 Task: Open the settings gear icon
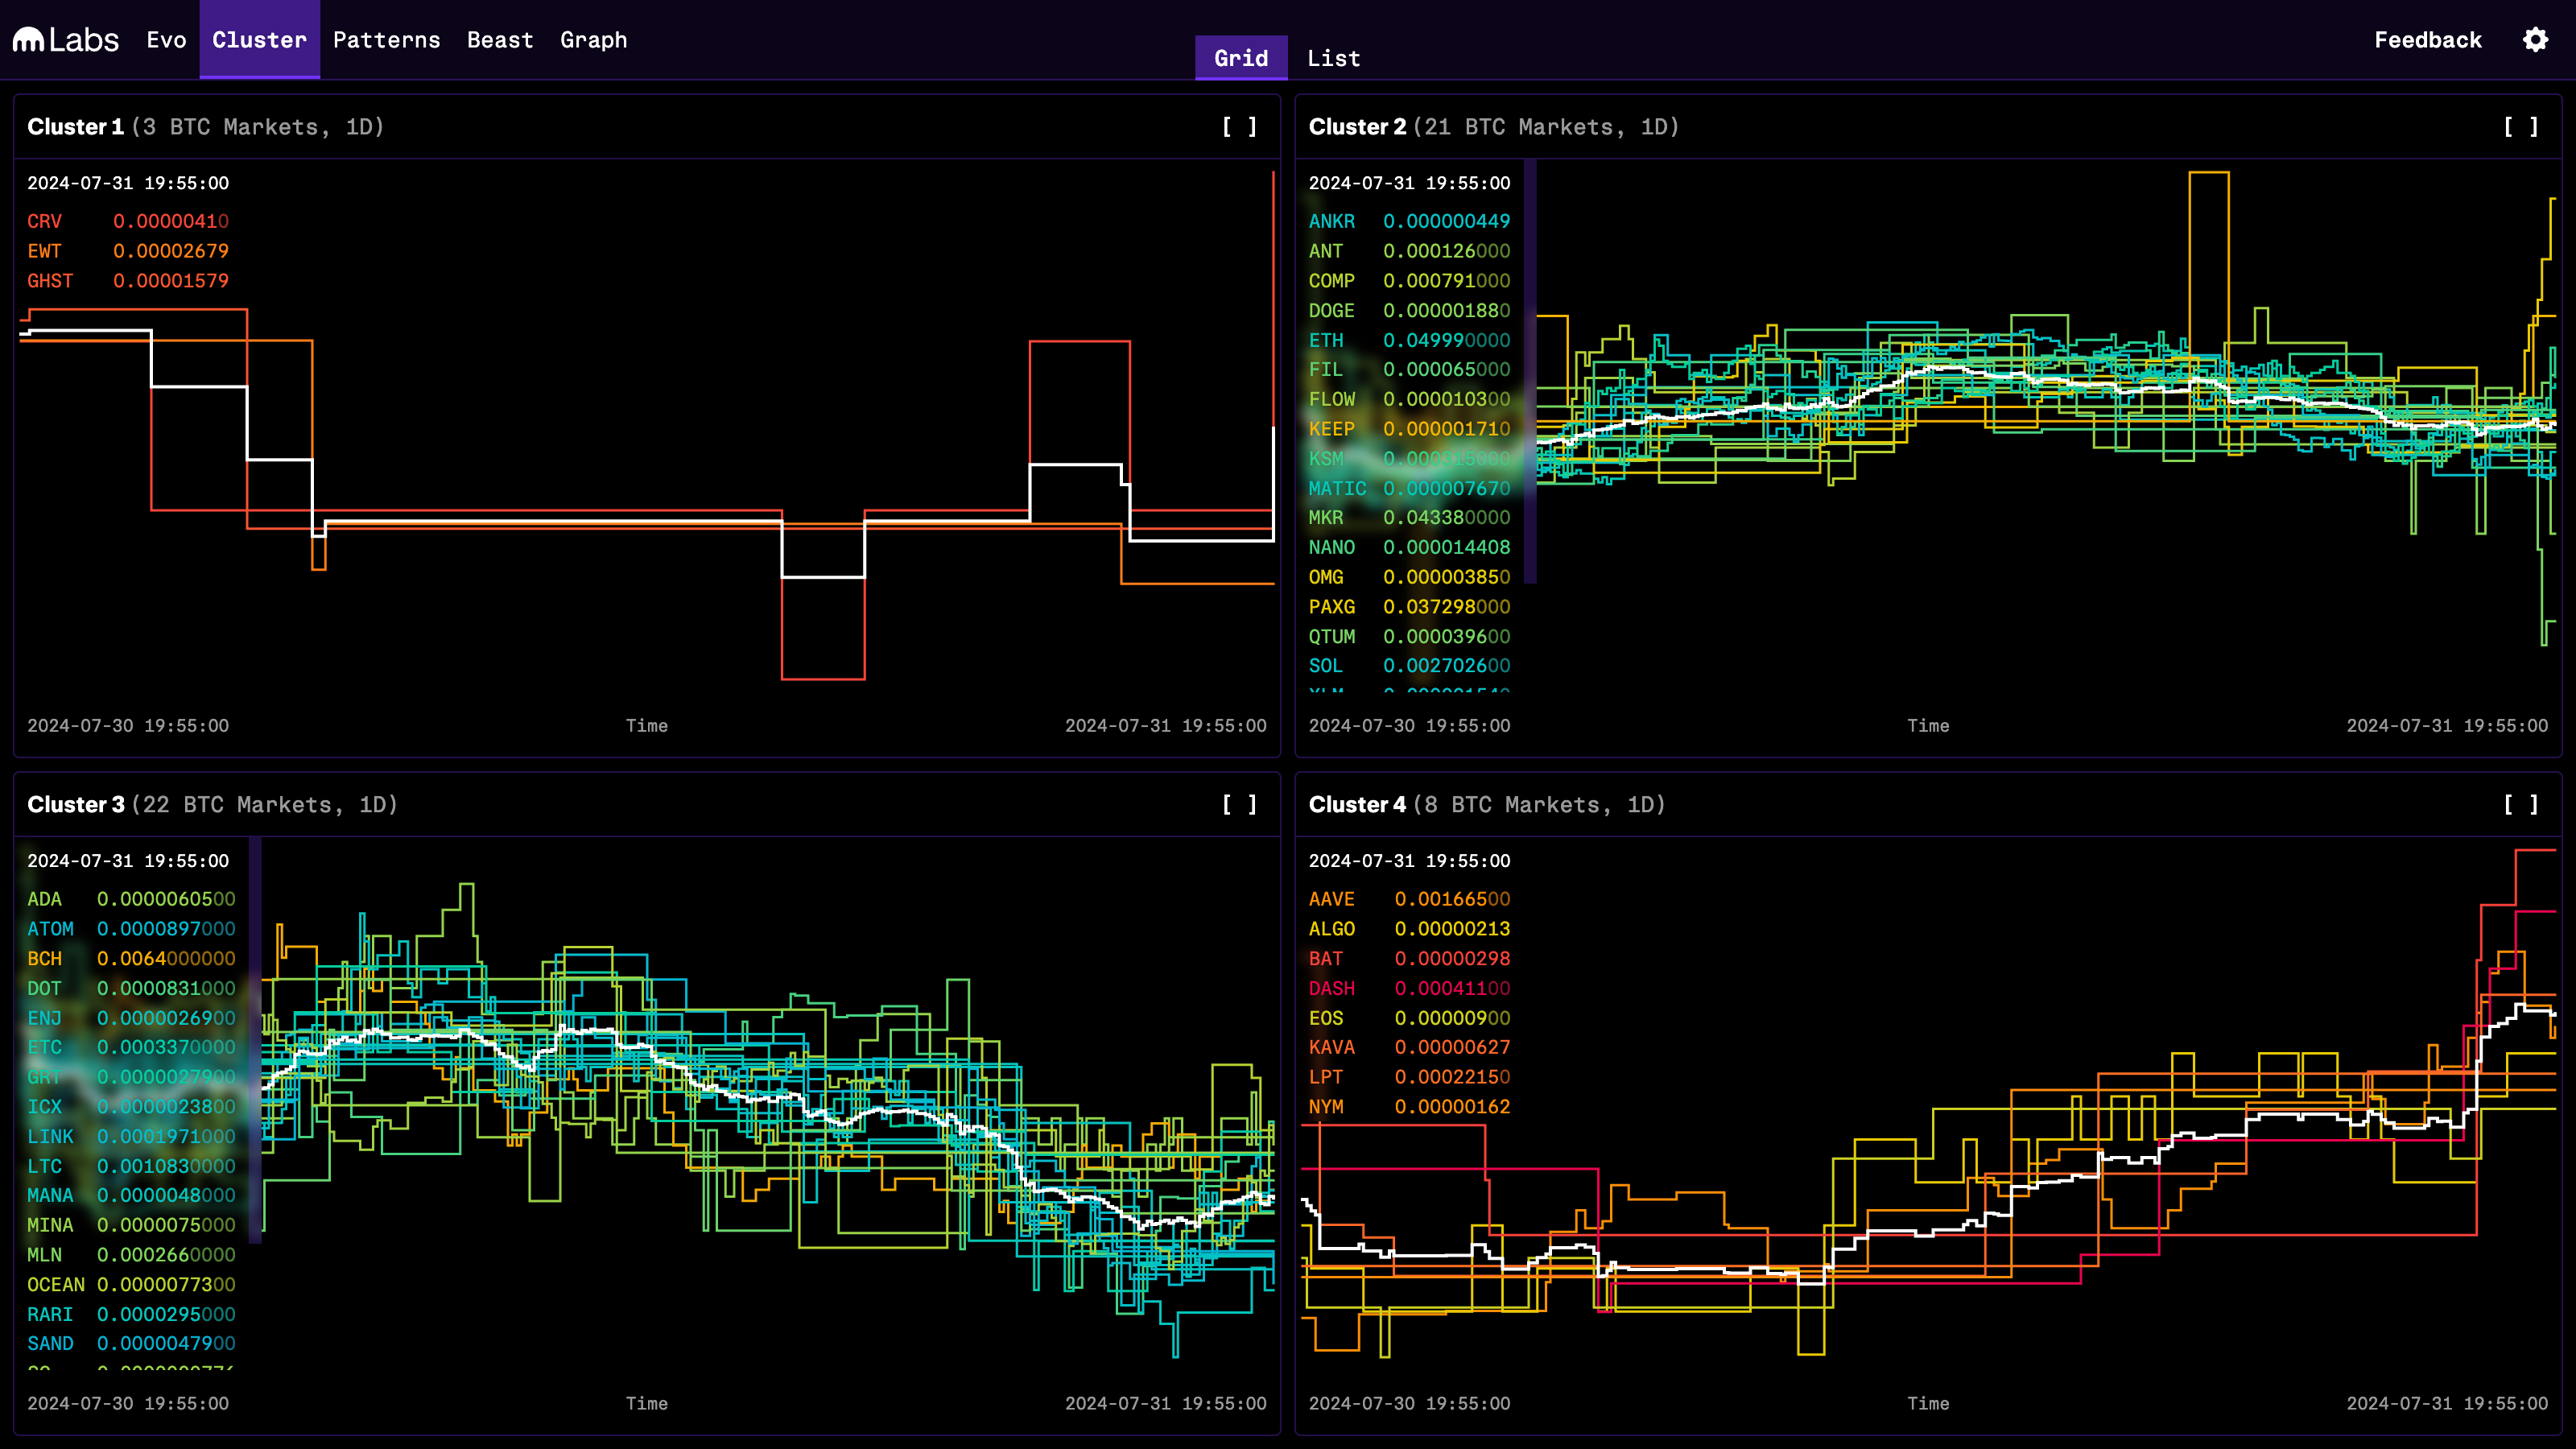click(2535, 40)
